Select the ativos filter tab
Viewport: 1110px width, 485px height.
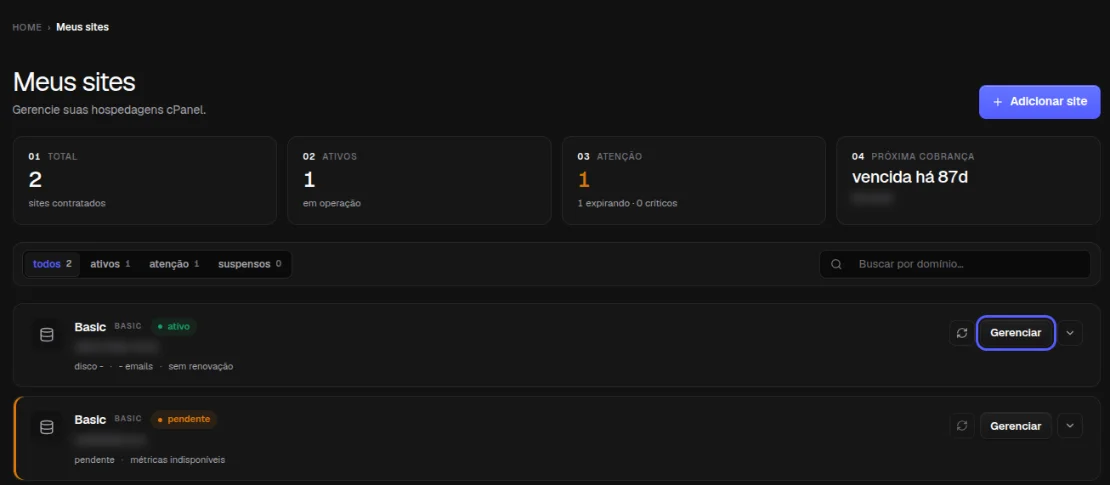tap(110, 264)
